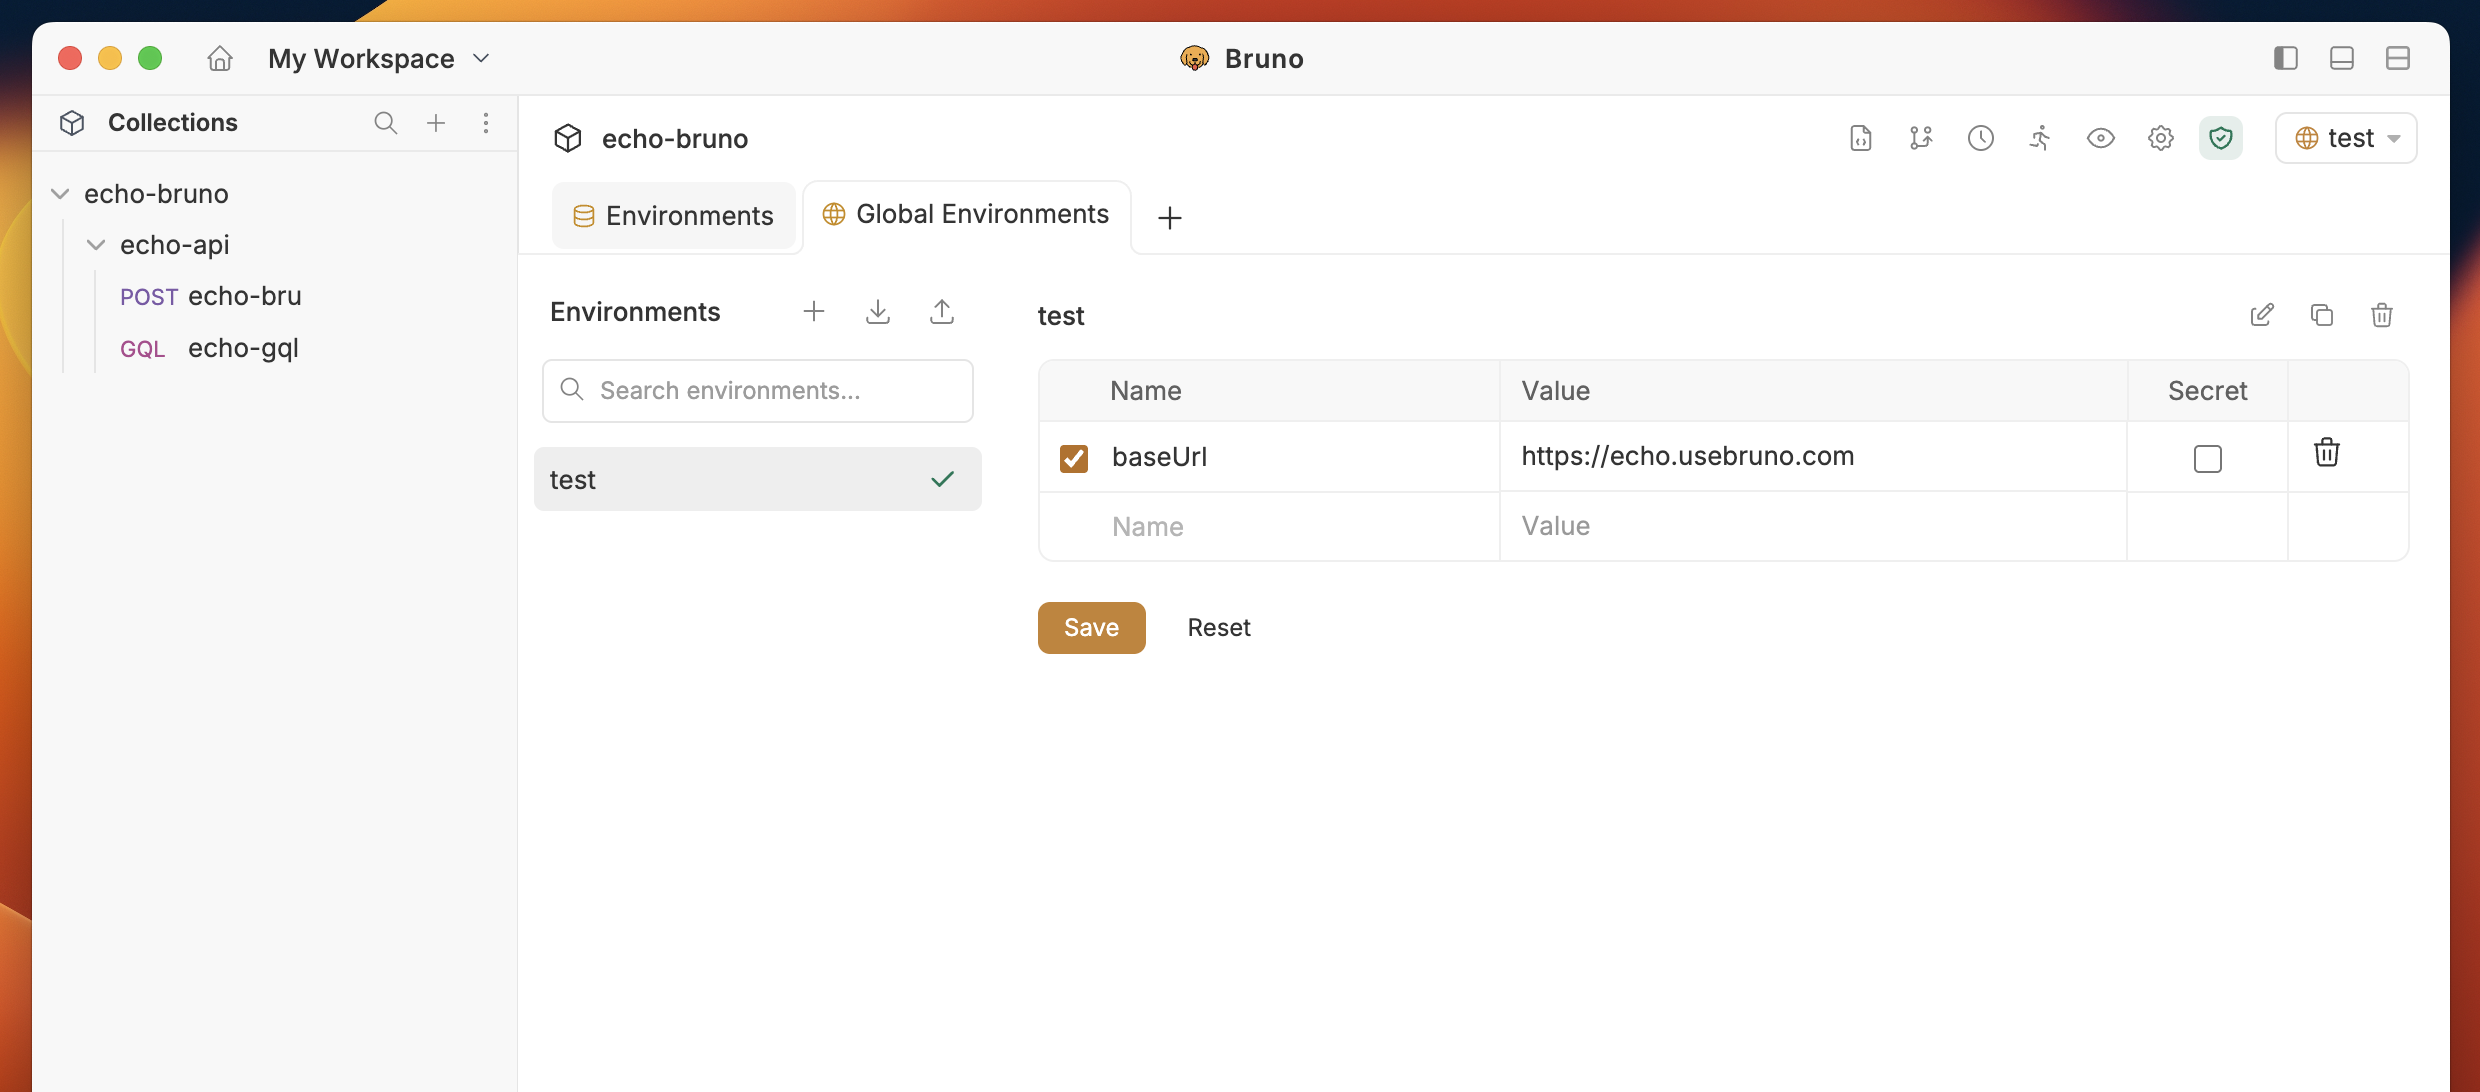Check the Secret box for baseUrl

click(2207, 458)
